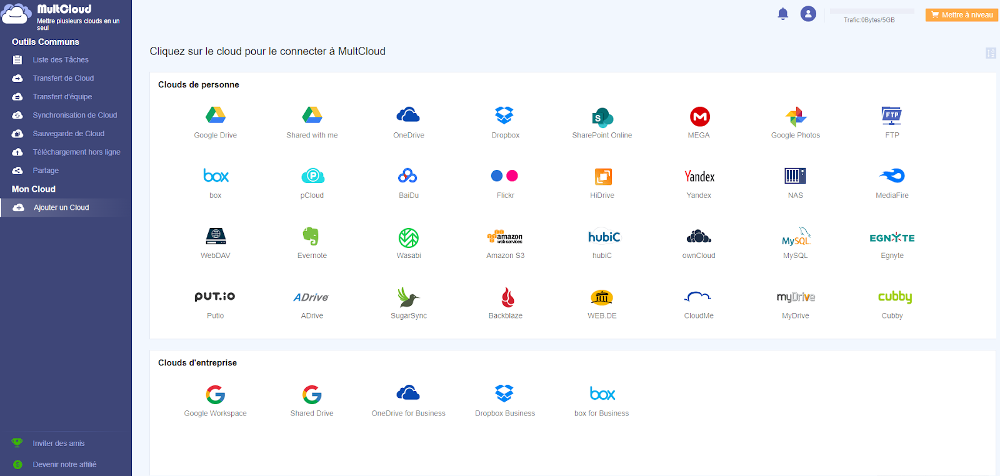Click Devenir notre affilié link

pyautogui.click(x=64, y=465)
